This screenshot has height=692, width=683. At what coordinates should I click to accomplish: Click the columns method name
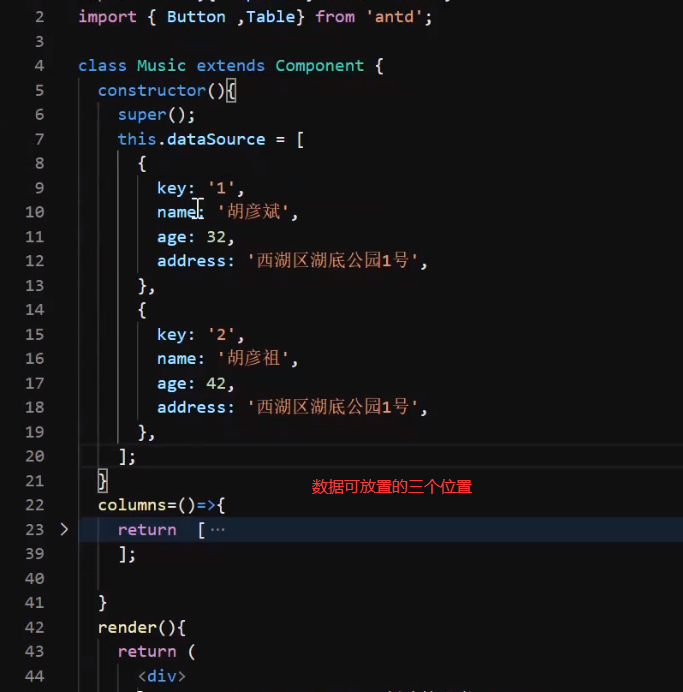coord(132,505)
